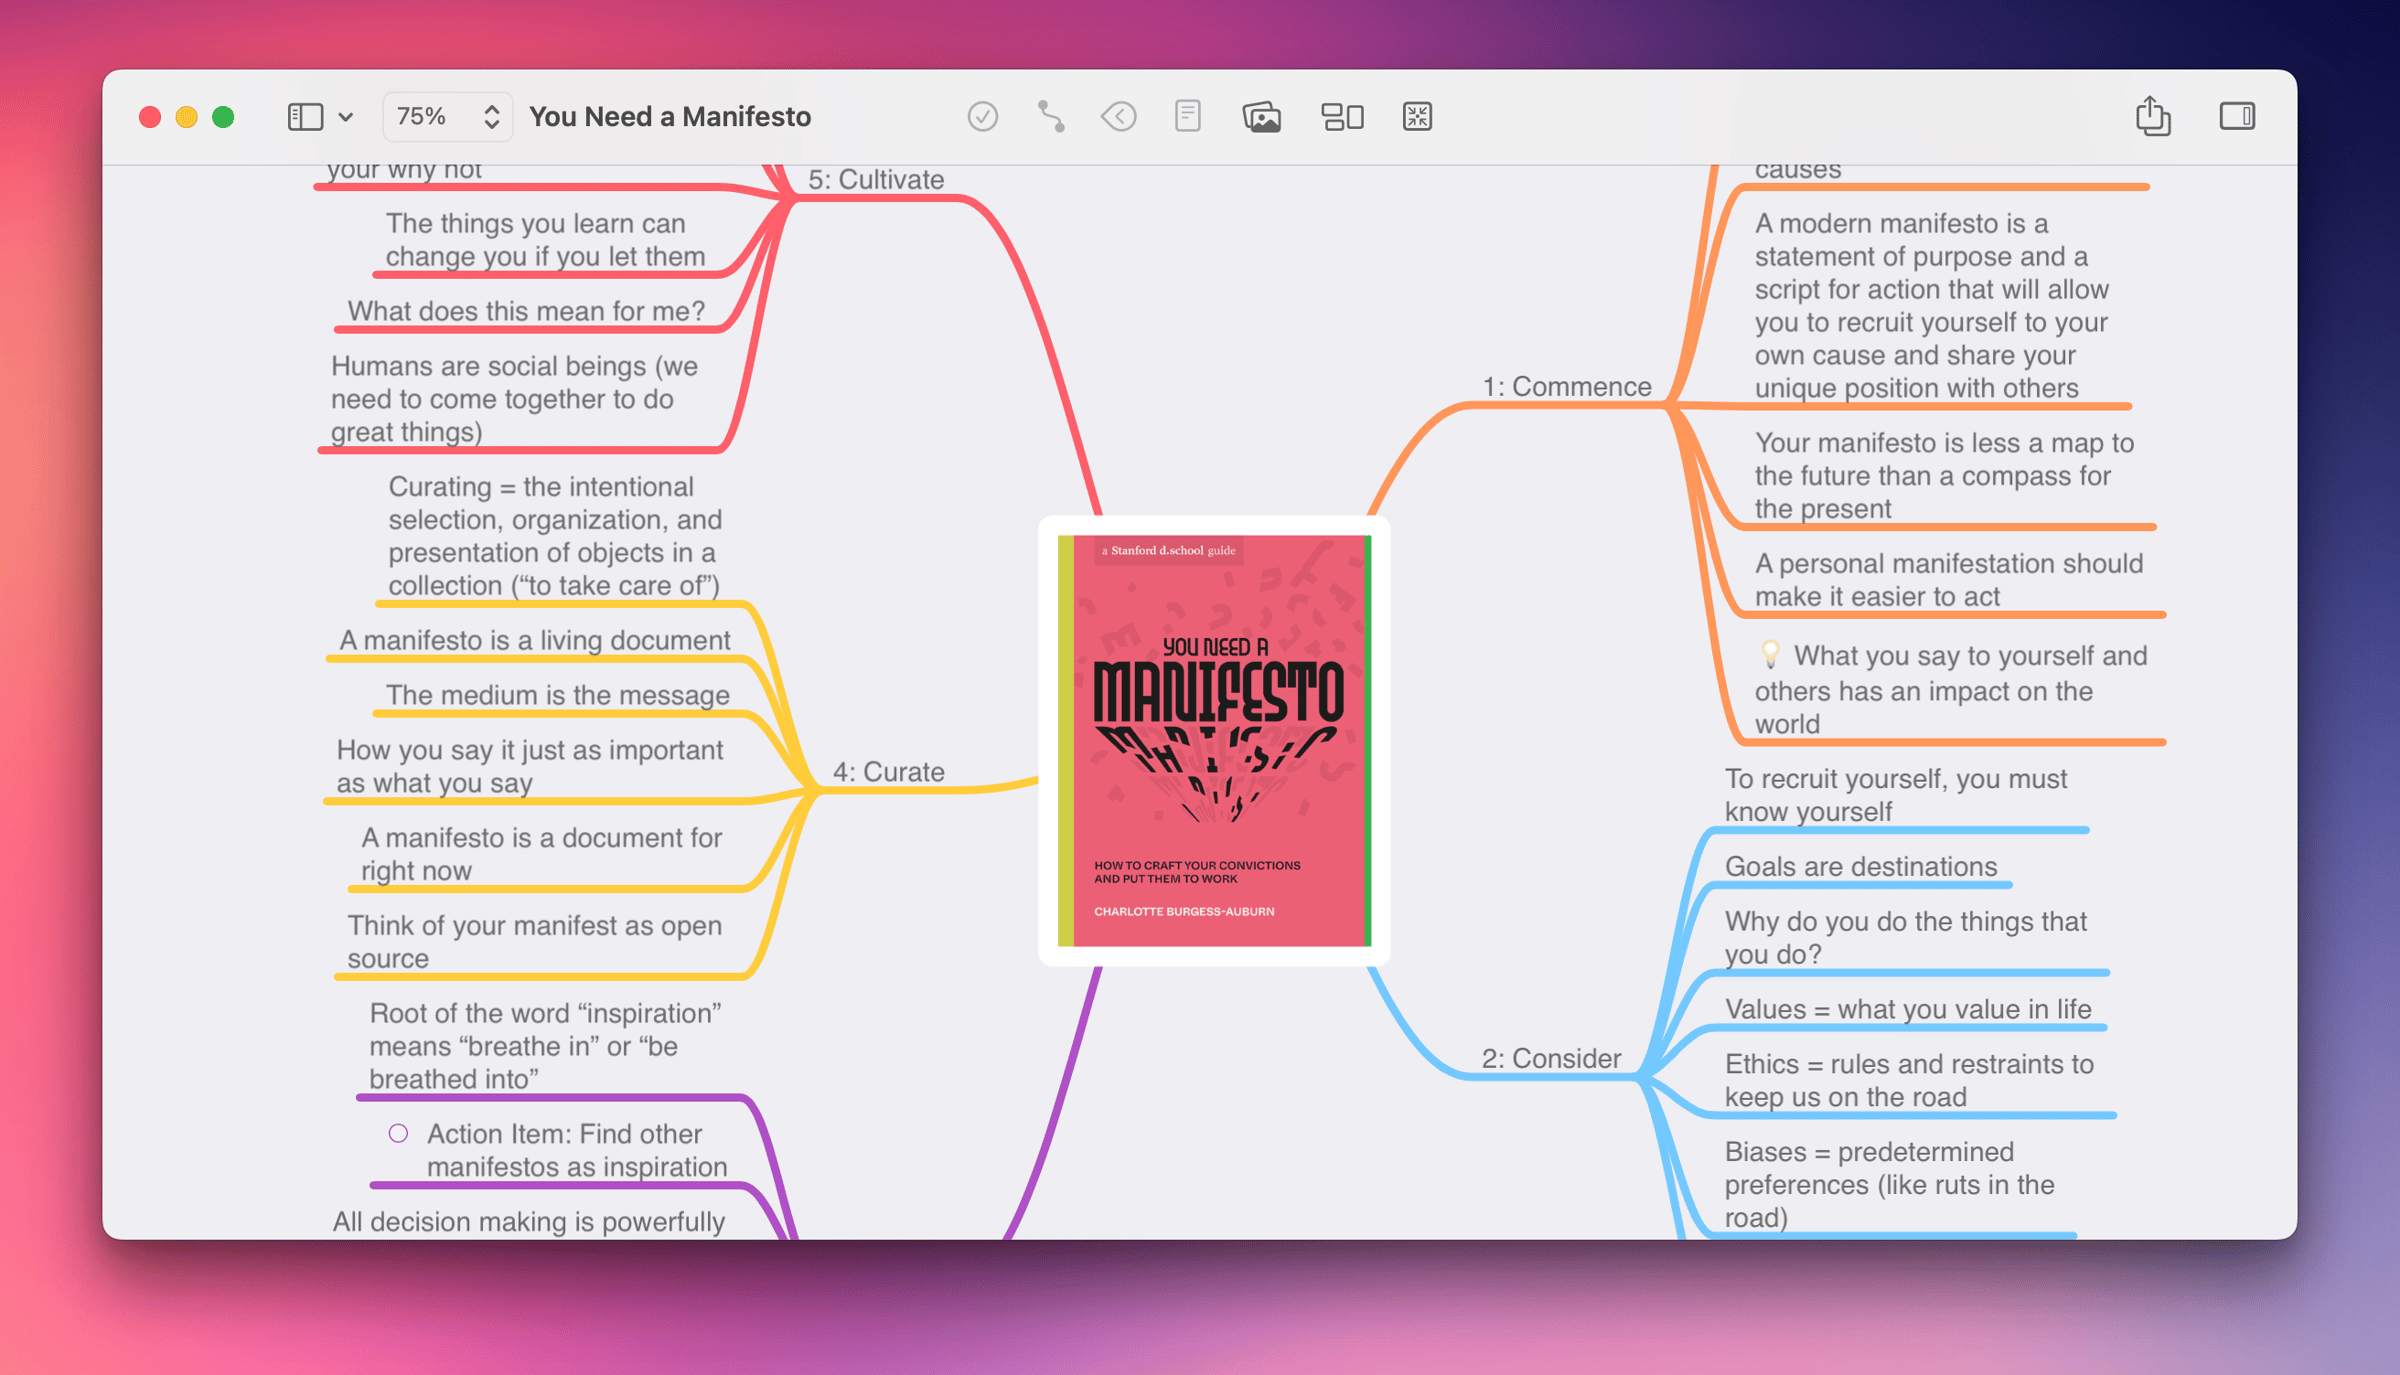Select 'Think of your manifest as open source'
The width and height of the screenshot is (2400, 1375).
(x=534, y=941)
